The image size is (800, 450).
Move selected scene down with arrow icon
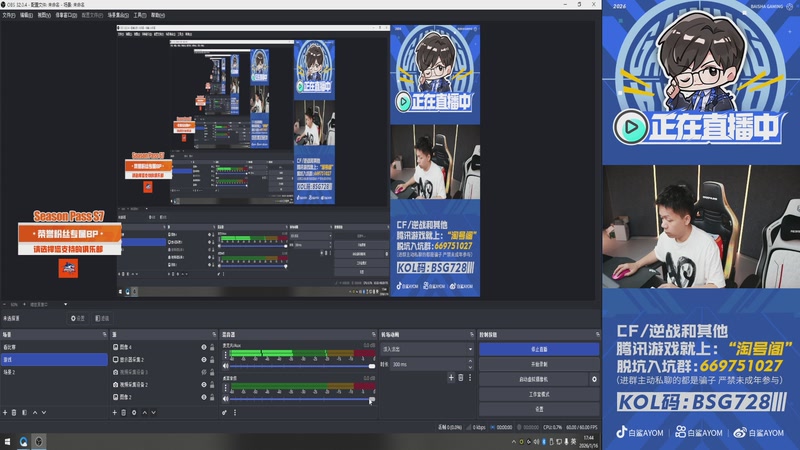click(44, 412)
